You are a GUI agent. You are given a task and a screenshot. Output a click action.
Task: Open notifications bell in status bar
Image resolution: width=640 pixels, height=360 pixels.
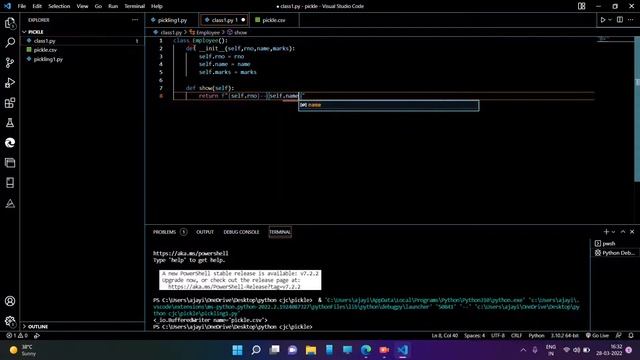point(631,336)
